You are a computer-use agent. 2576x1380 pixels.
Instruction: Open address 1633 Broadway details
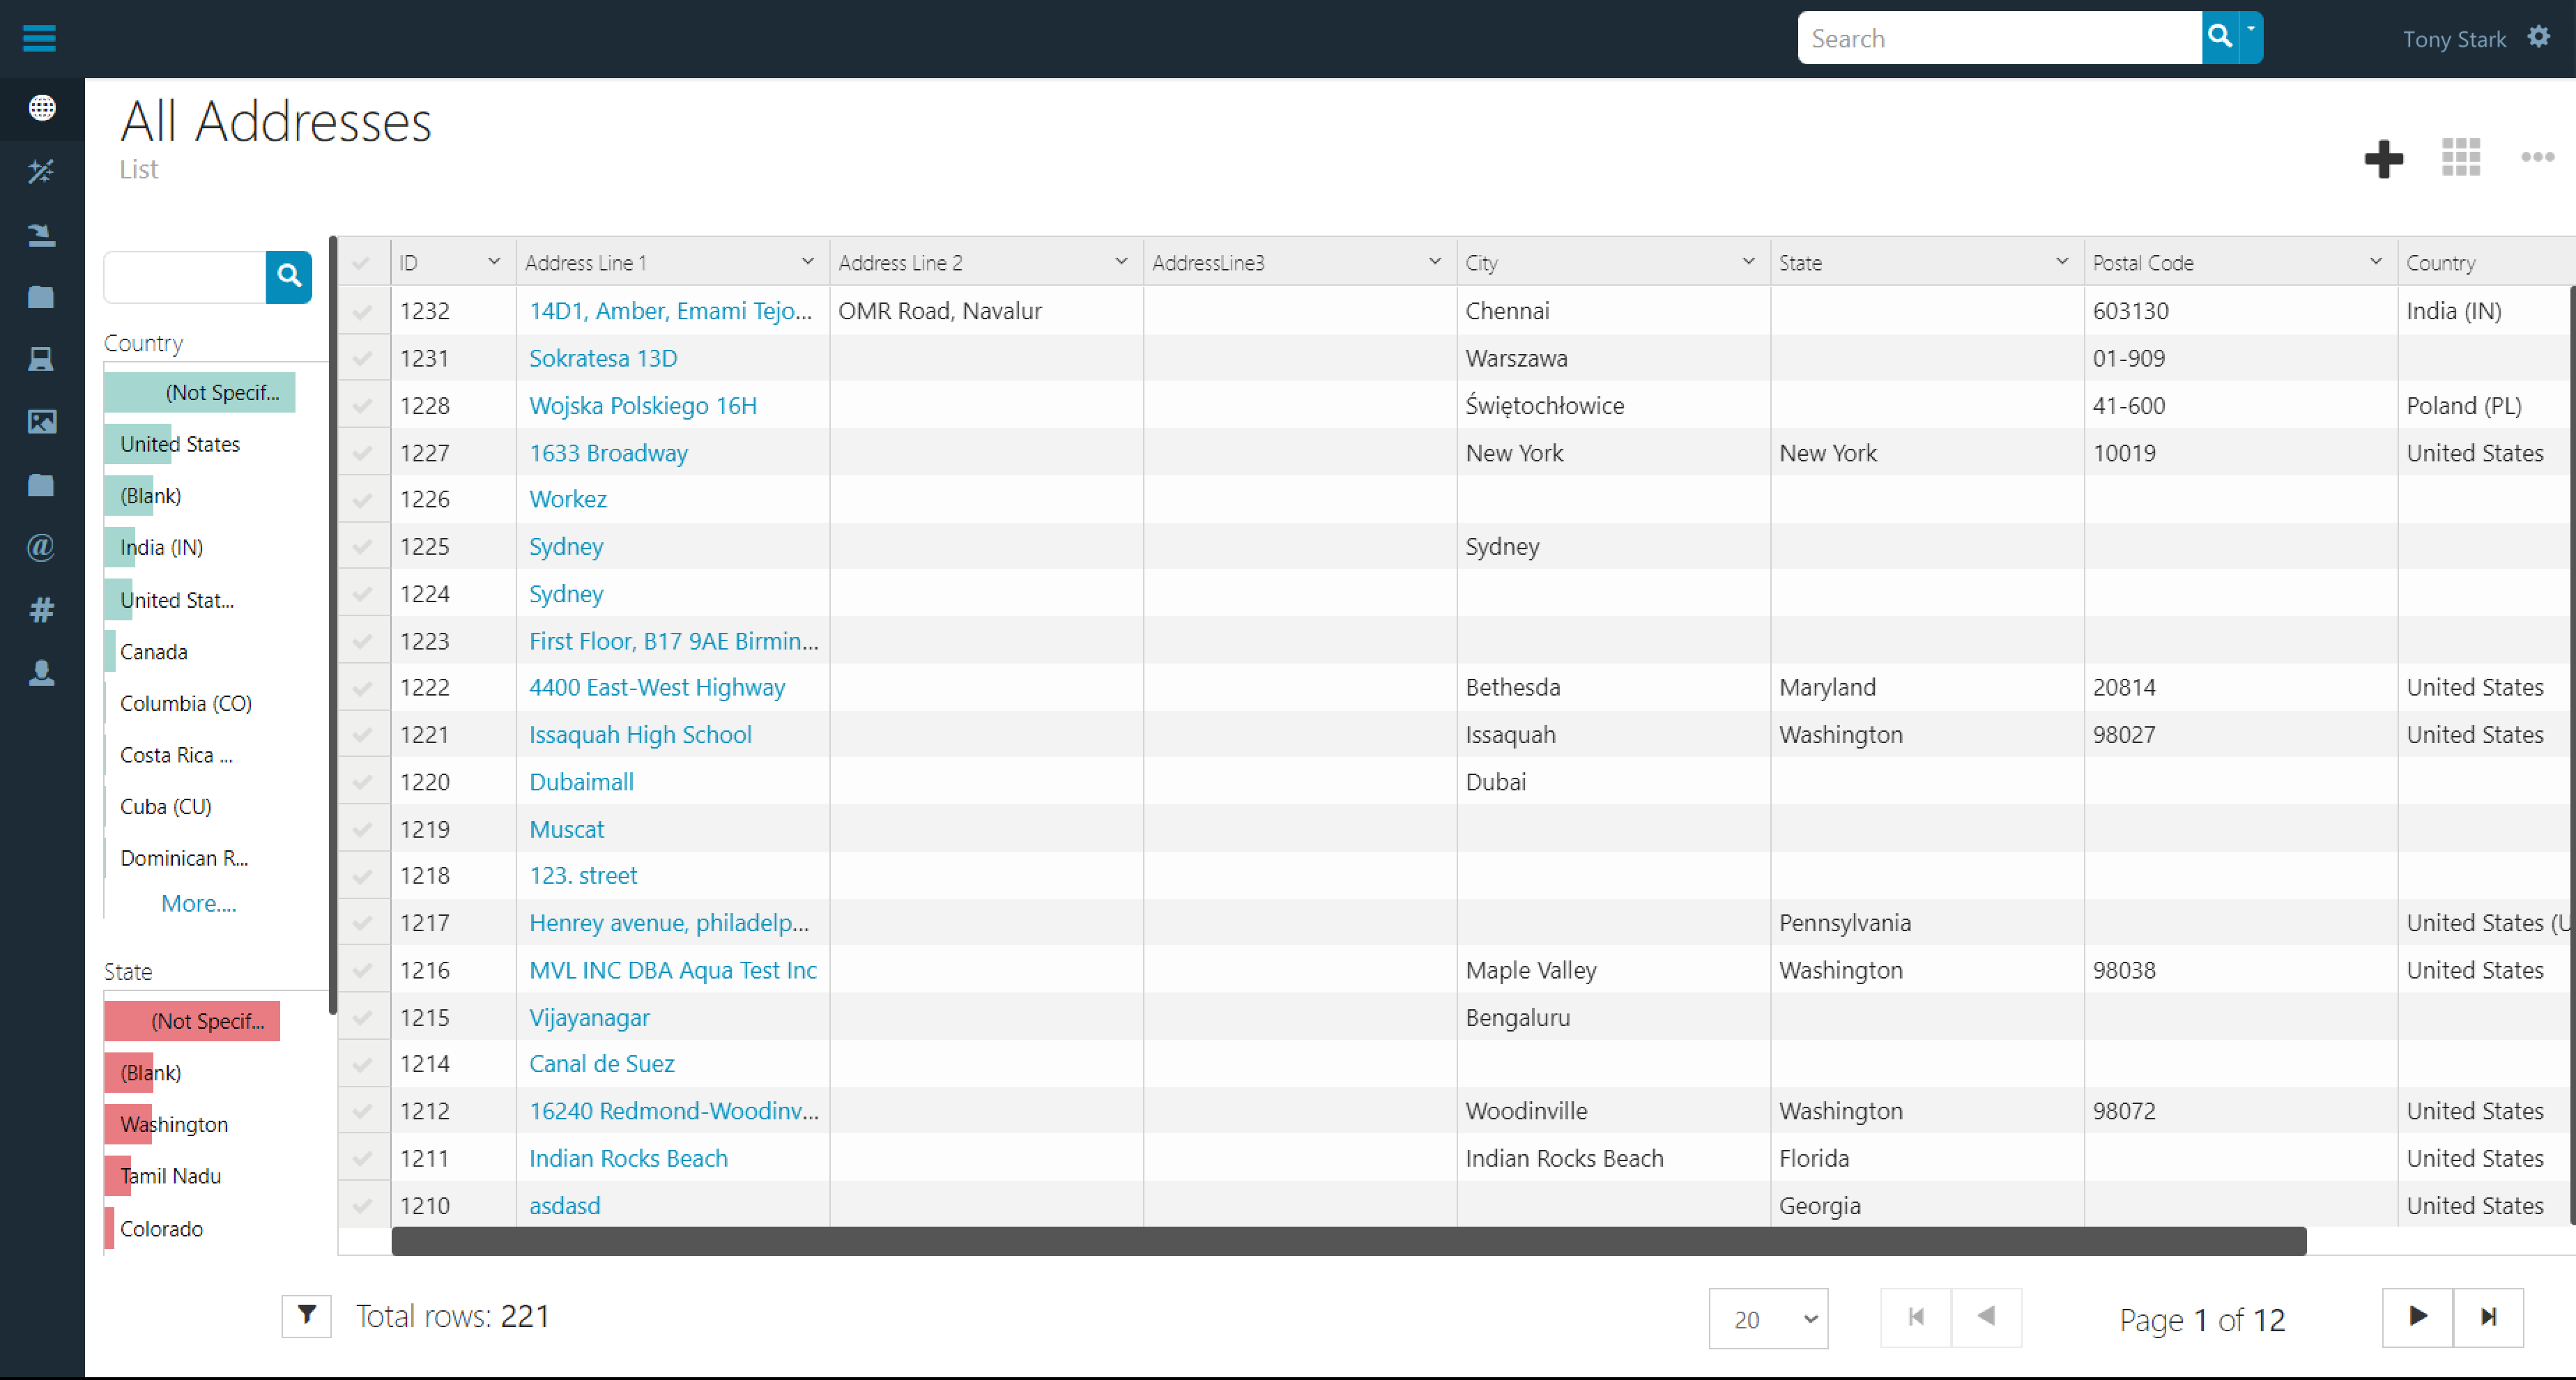[x=608, y=452]
